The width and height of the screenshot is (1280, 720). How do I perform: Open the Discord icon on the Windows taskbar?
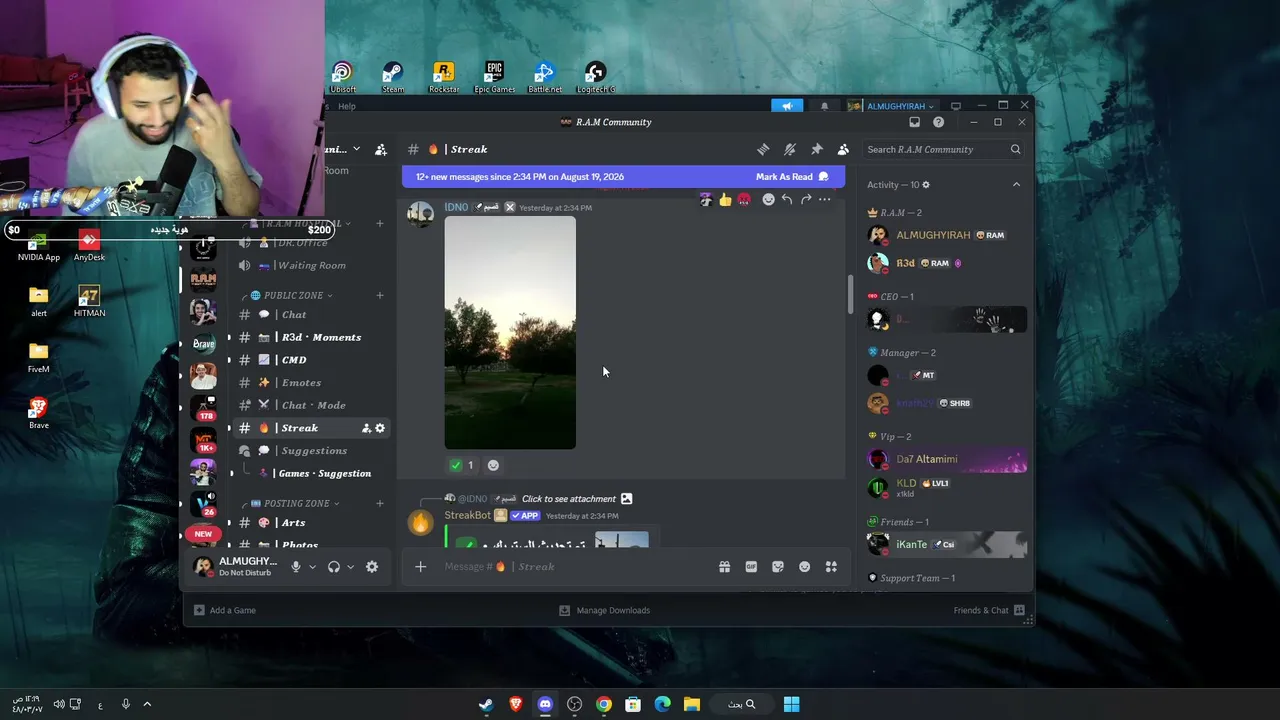click(545, 705)
